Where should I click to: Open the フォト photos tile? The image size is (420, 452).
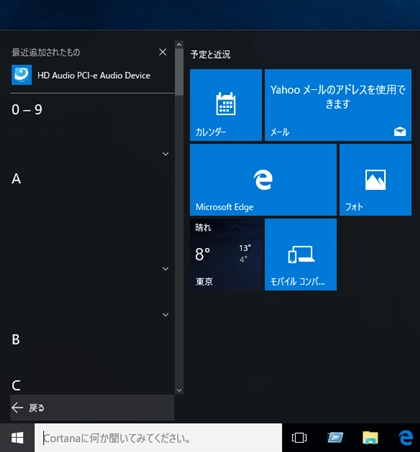click(376, 180)
